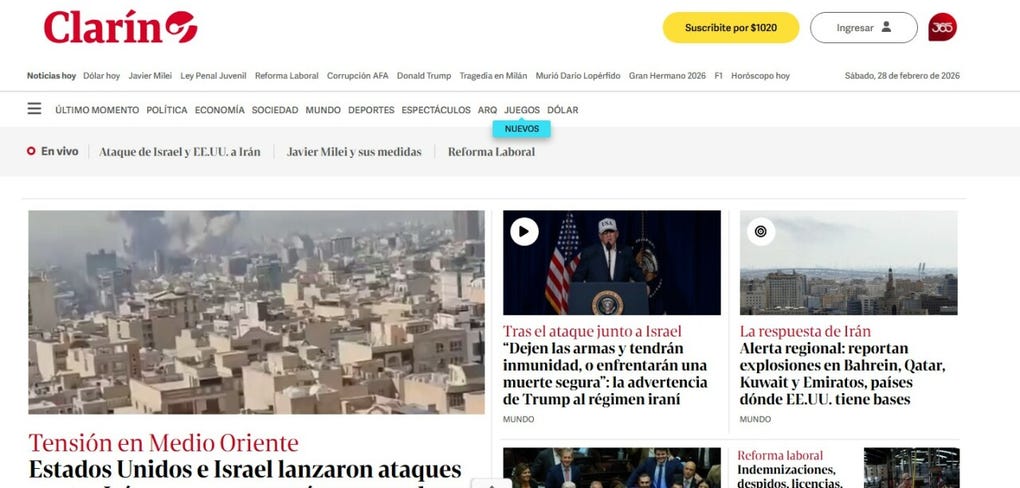Open the Reforma Laboral link in the En vivo bar
This screenshot has height=488, width=1020.
[x=491, y=152]
